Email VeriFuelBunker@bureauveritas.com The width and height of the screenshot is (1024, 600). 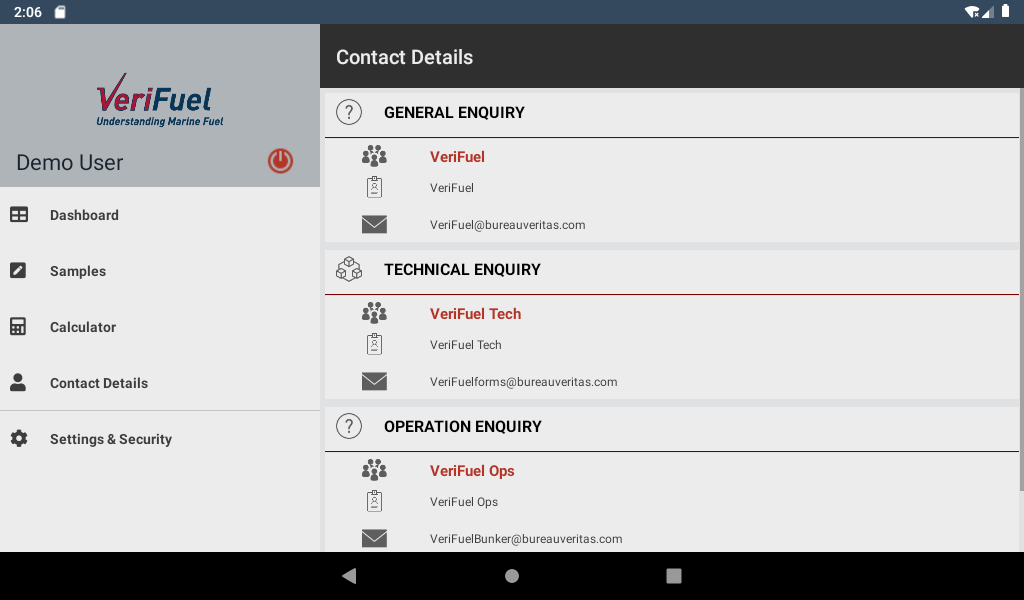pos(526,539)
